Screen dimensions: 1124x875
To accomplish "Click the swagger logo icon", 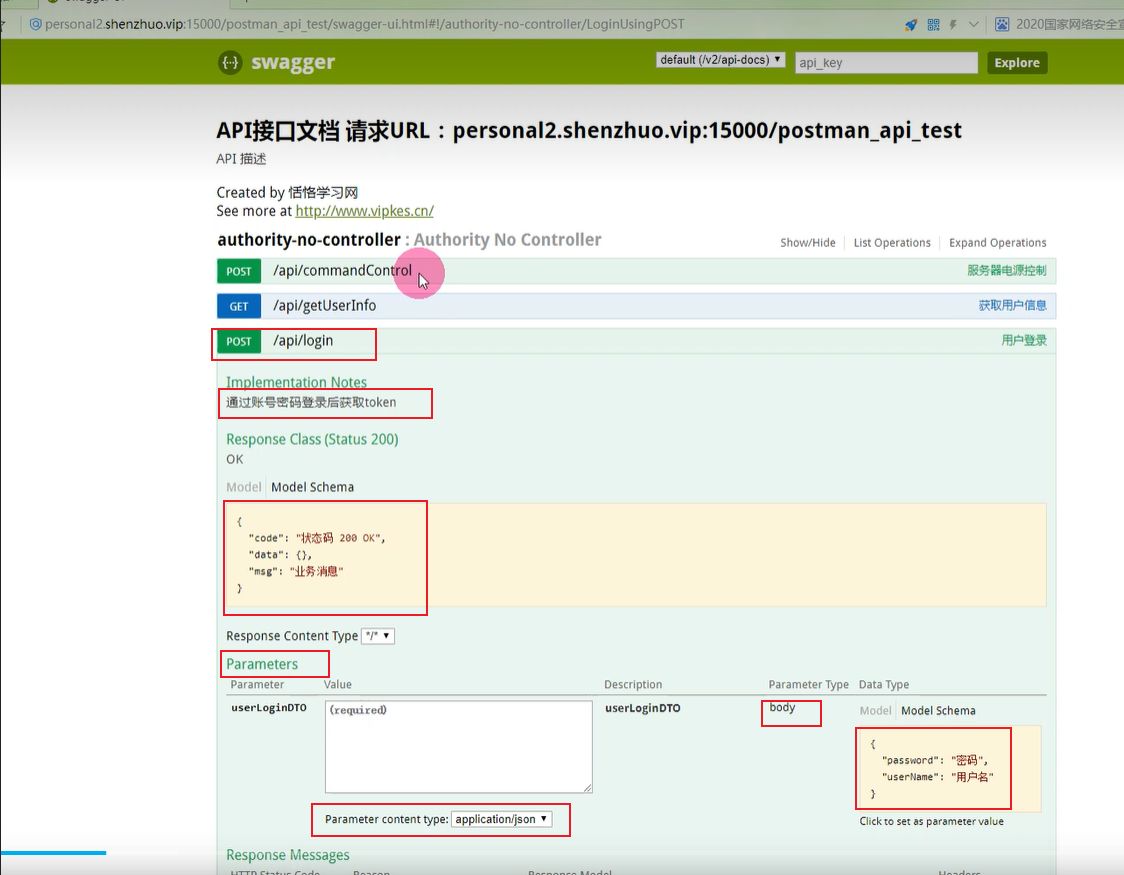I will (230, 63).
